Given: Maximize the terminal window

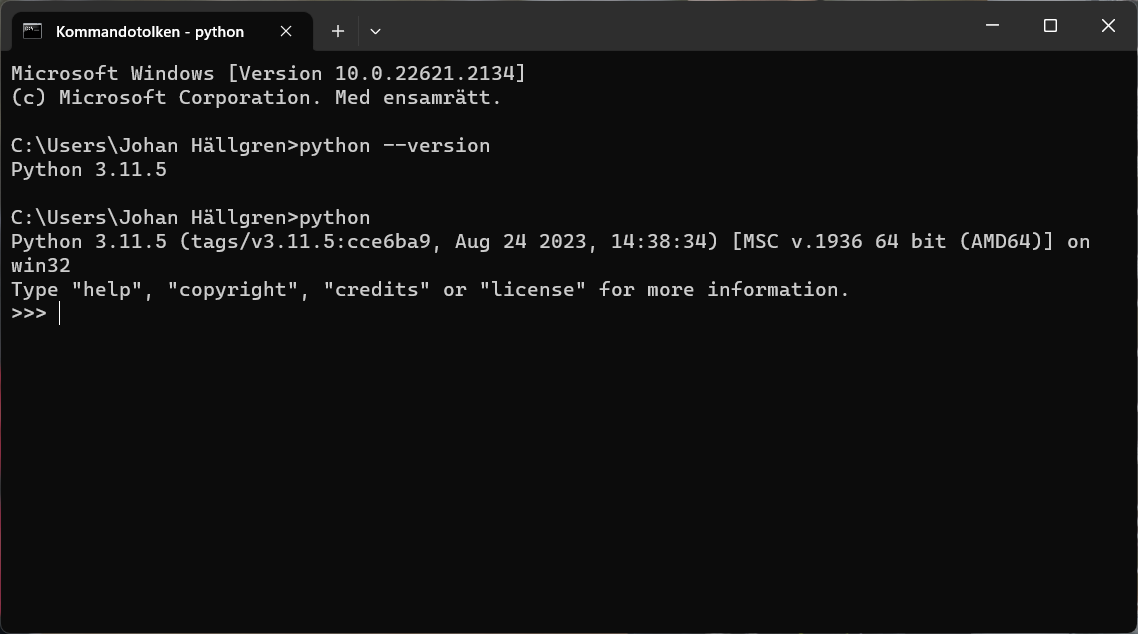Looking at the screenshot, I should [1050, 26].
